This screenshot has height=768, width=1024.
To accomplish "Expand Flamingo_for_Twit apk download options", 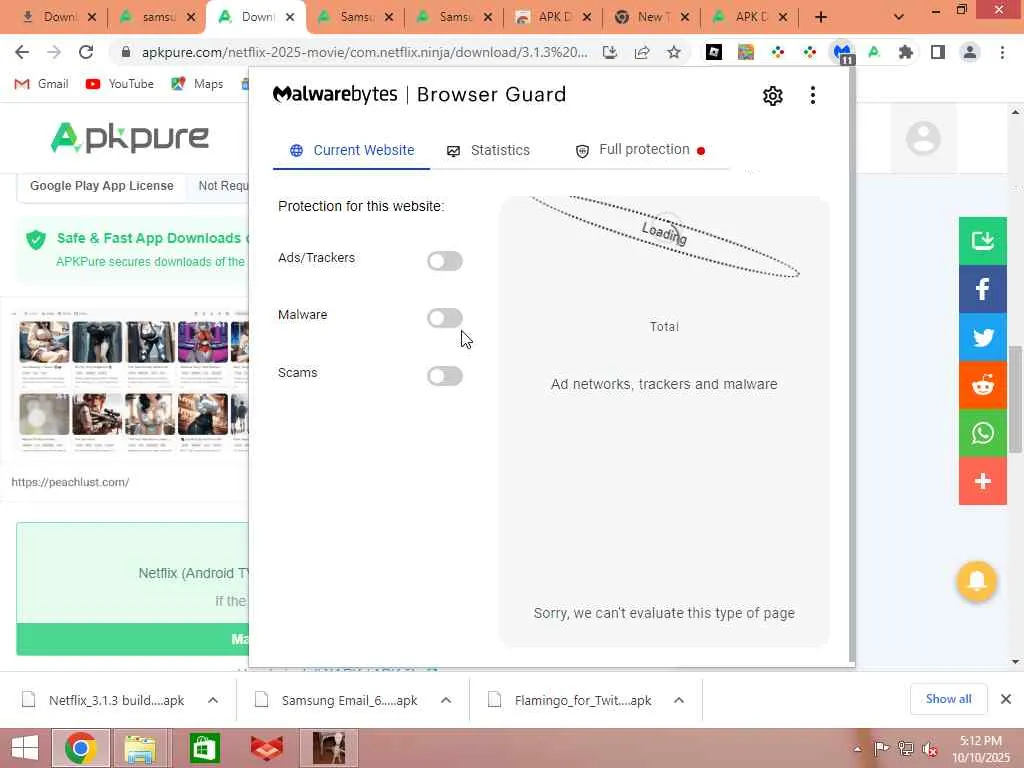I will [x=679, y=700].
